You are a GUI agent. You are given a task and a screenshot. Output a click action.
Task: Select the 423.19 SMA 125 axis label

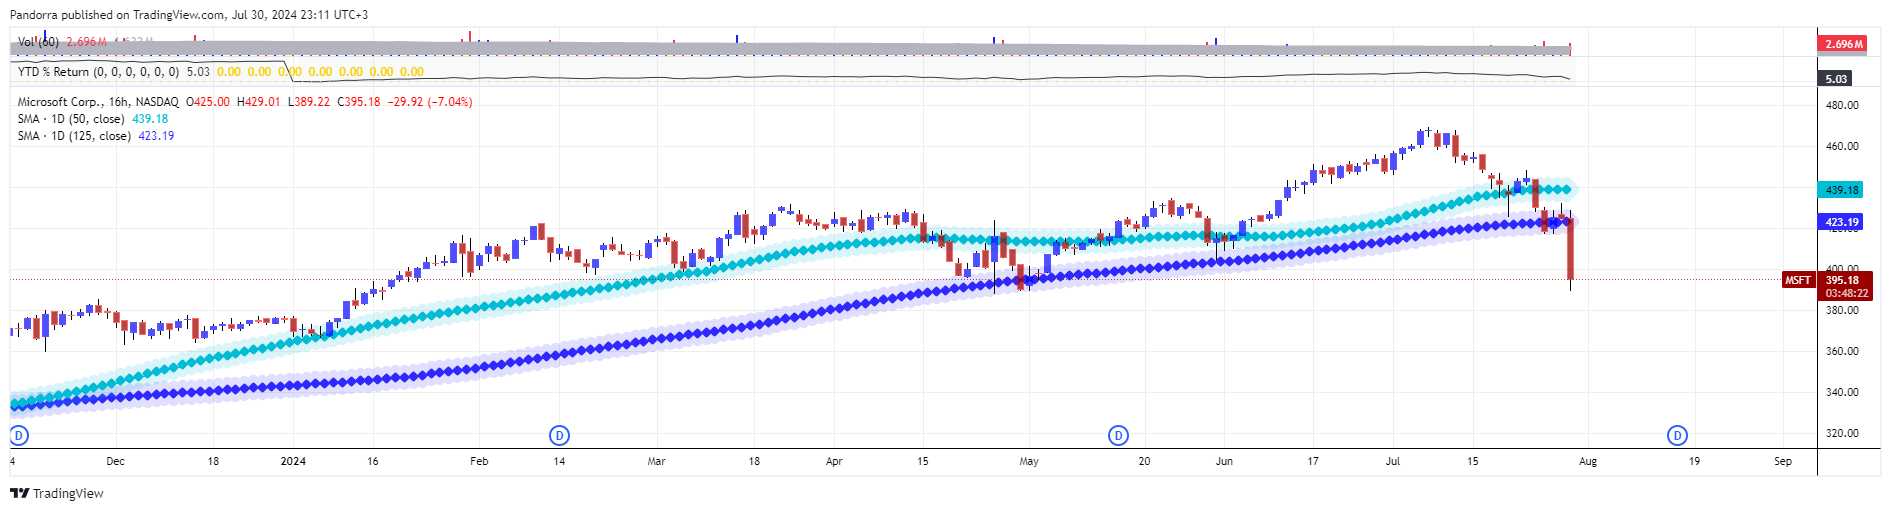1840,222
